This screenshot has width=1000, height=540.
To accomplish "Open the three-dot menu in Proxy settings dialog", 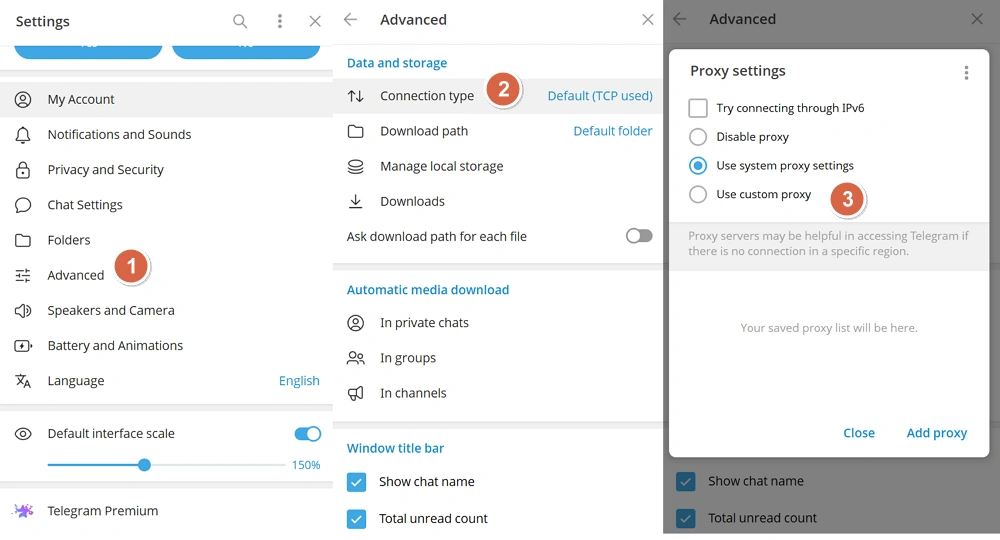I will (x=966, y=73).
